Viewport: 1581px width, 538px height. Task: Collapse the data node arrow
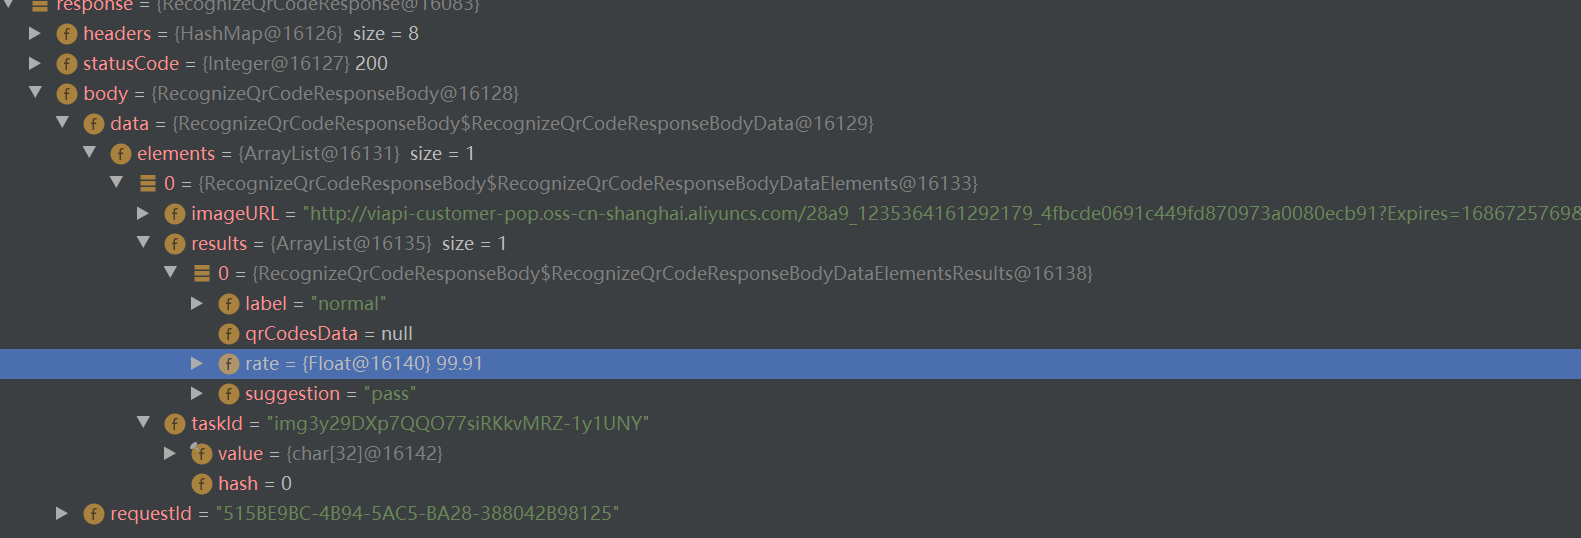coord(62,122)
